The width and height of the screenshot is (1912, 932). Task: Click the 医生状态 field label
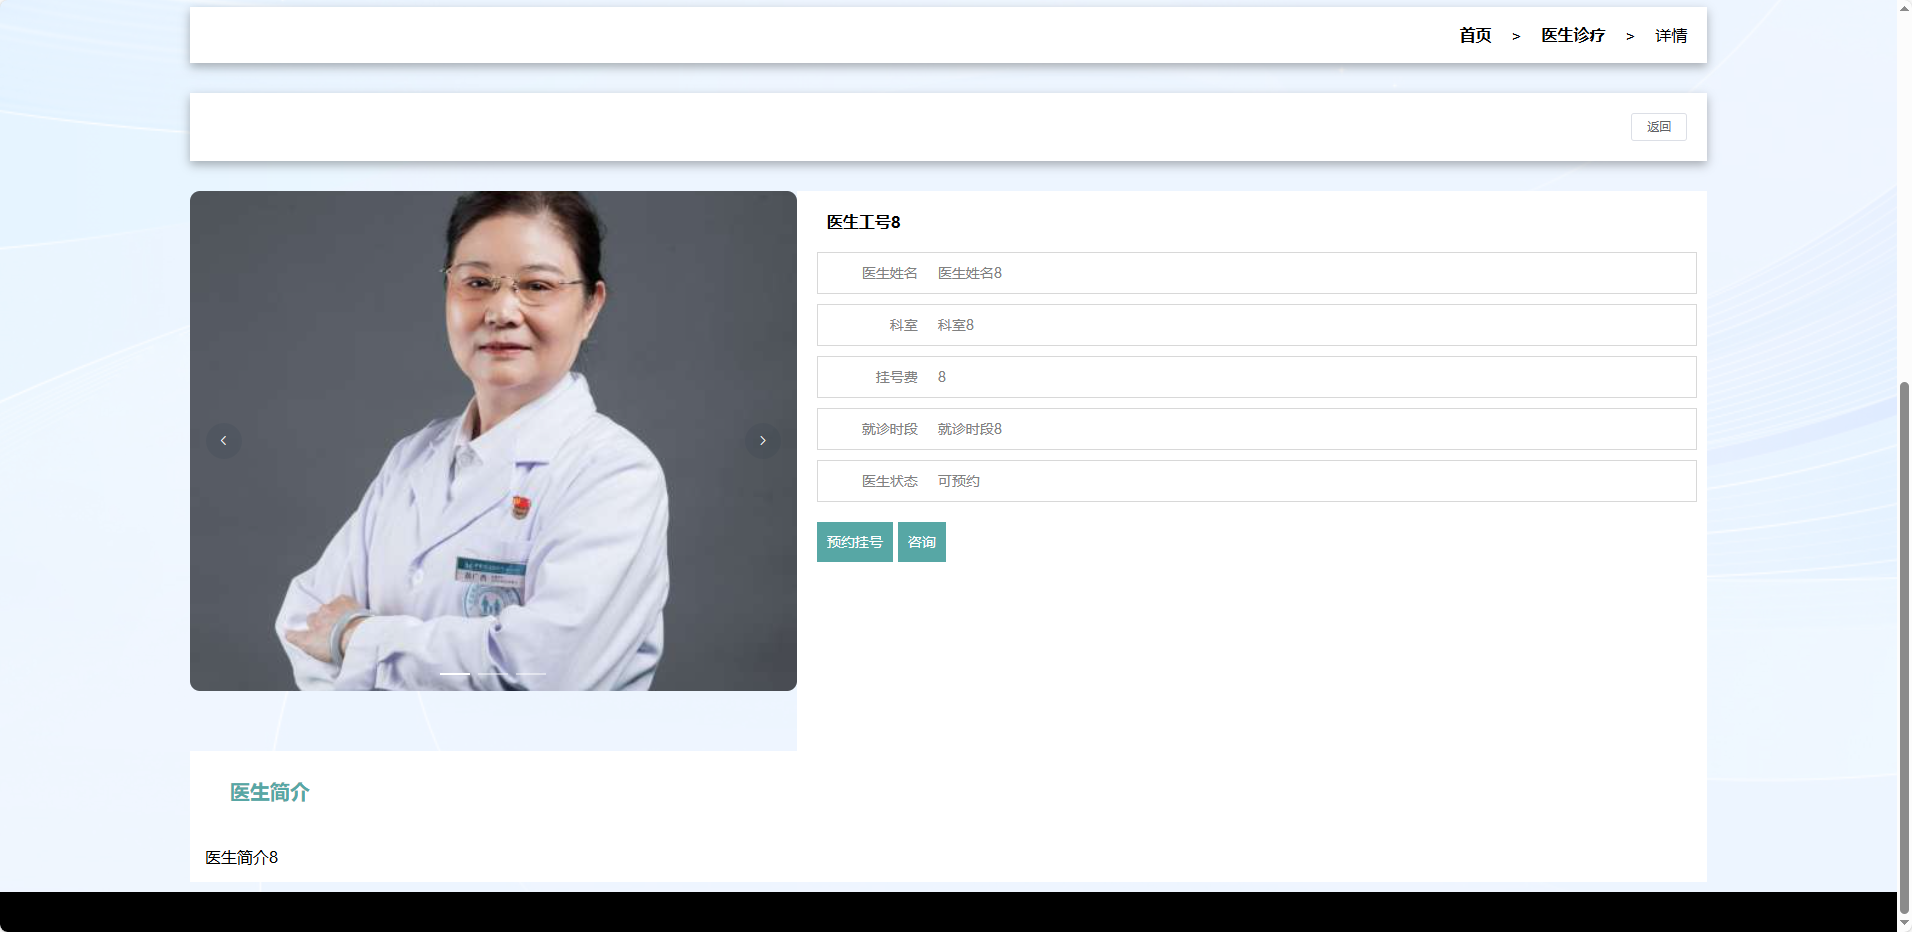(890, 481)
